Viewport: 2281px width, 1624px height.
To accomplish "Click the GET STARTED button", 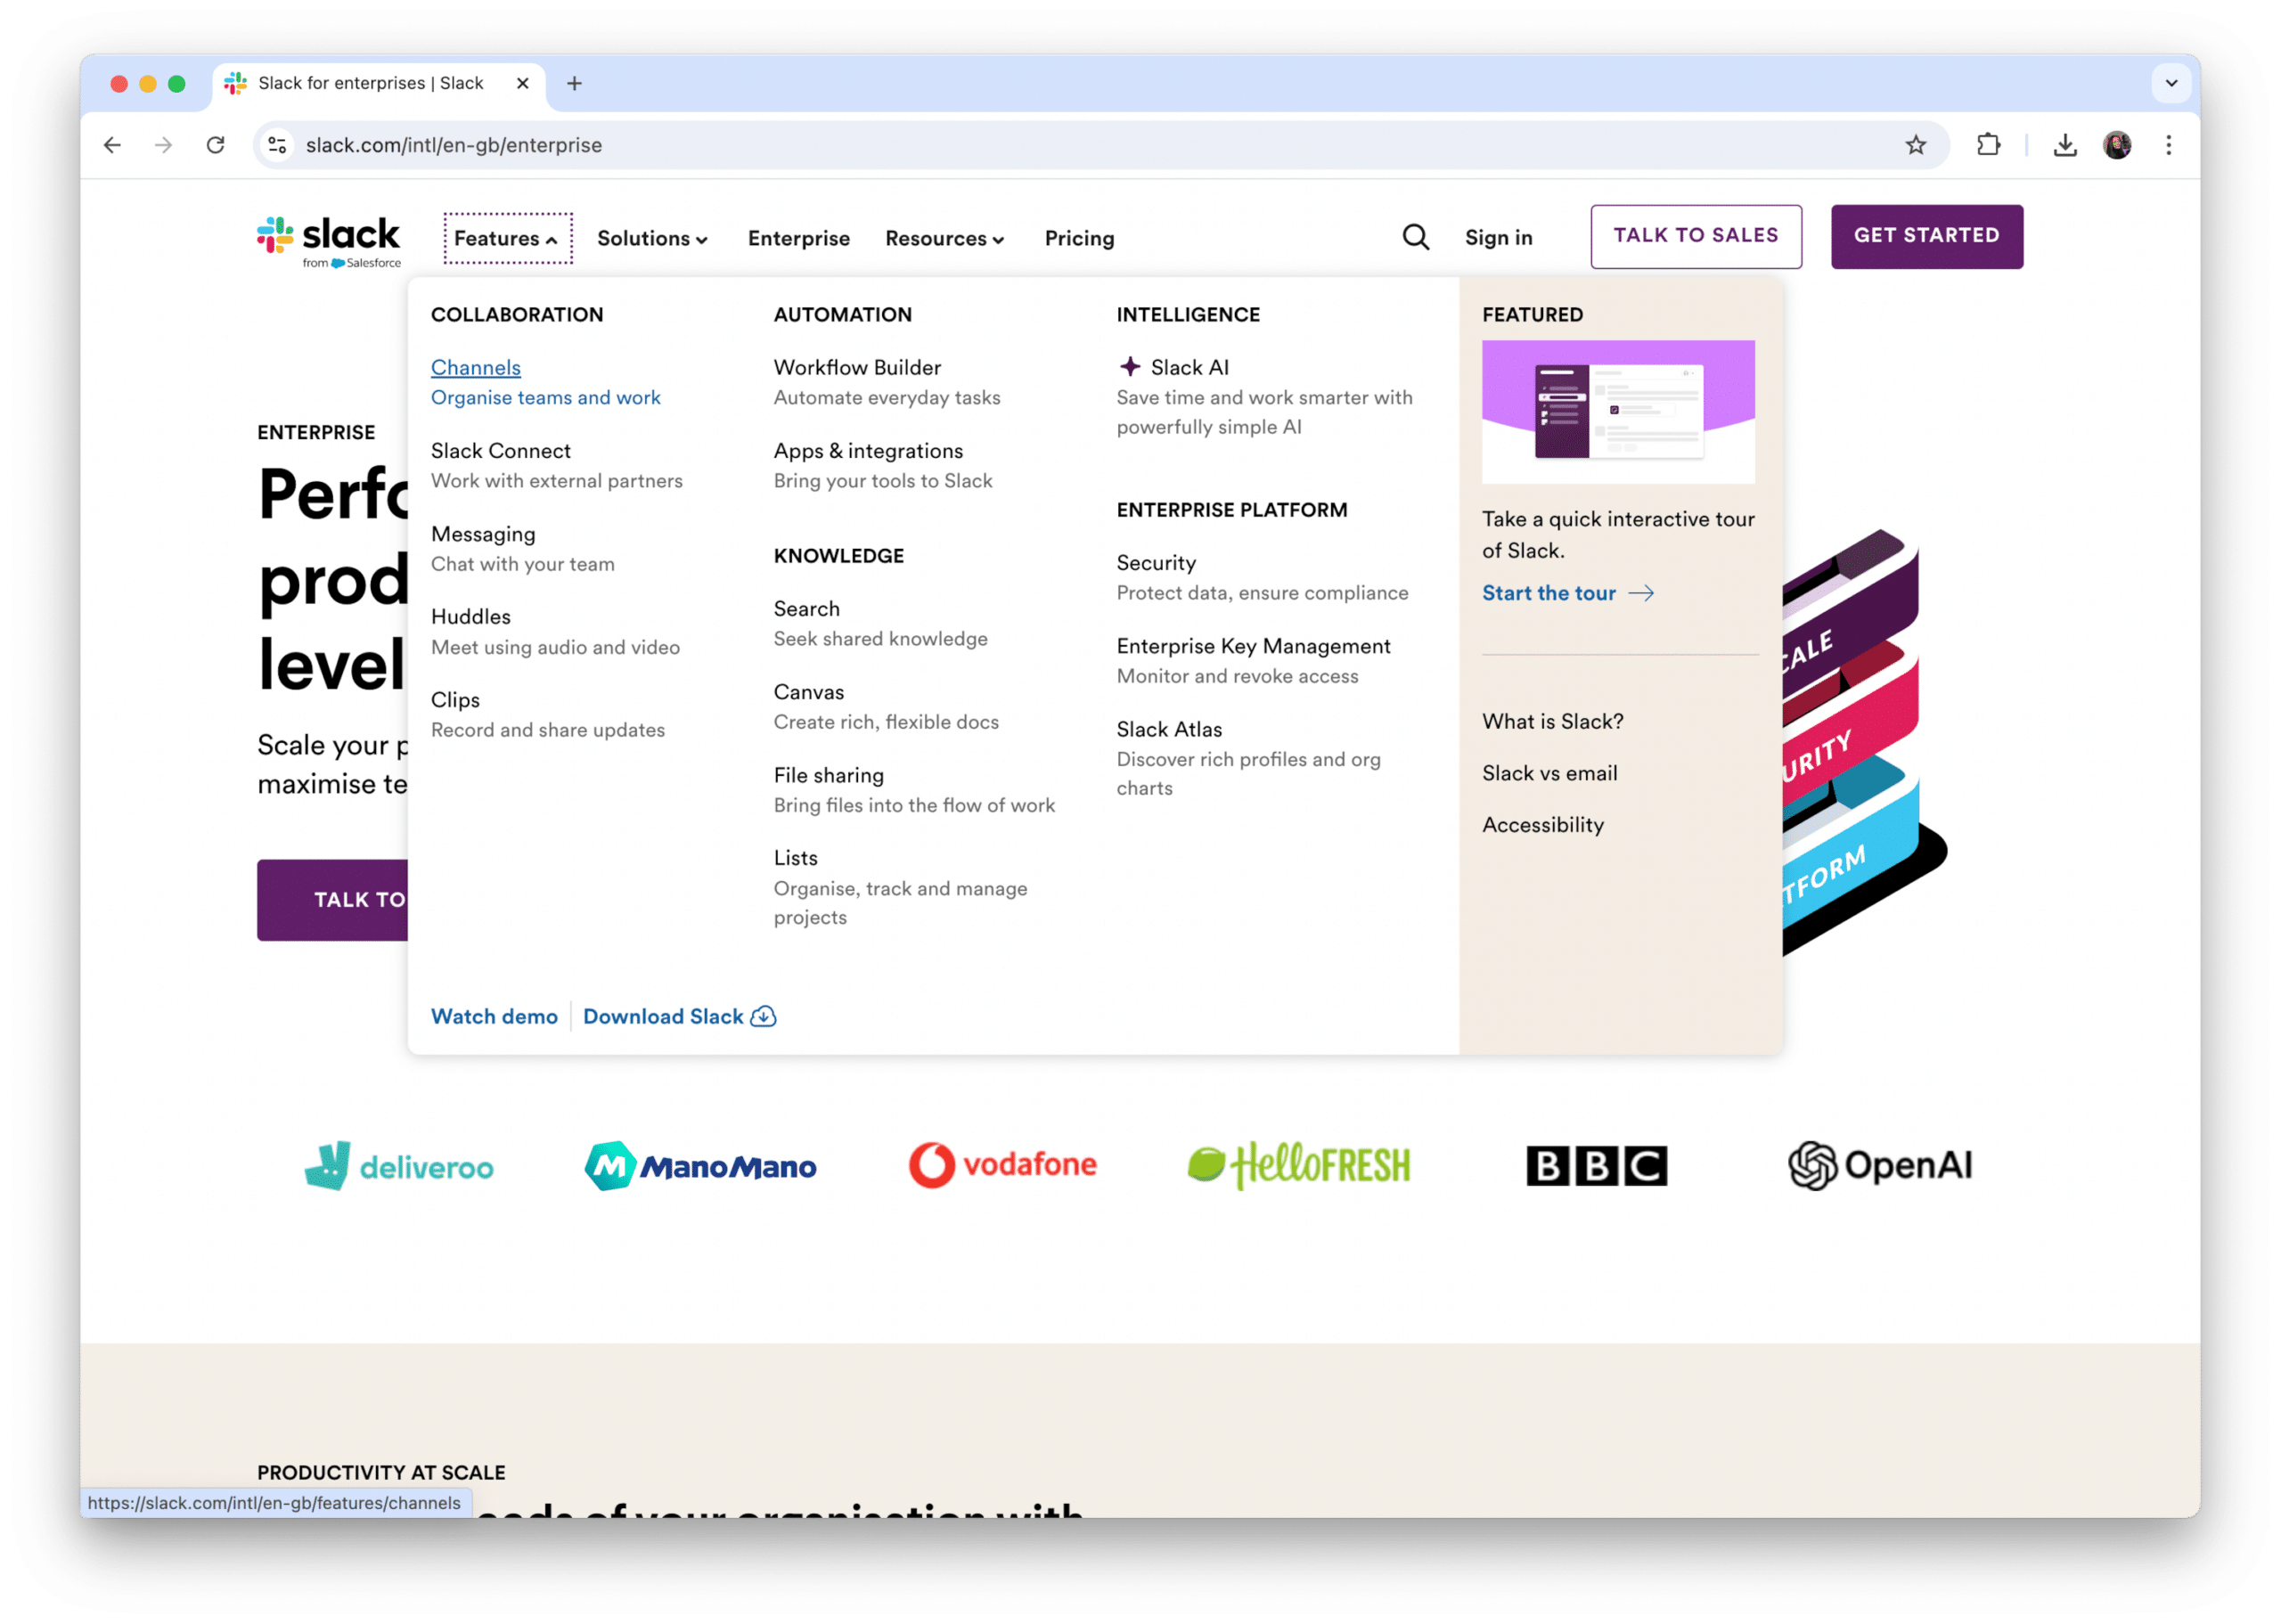I will pyautogui.click(x=1928, y=235).
